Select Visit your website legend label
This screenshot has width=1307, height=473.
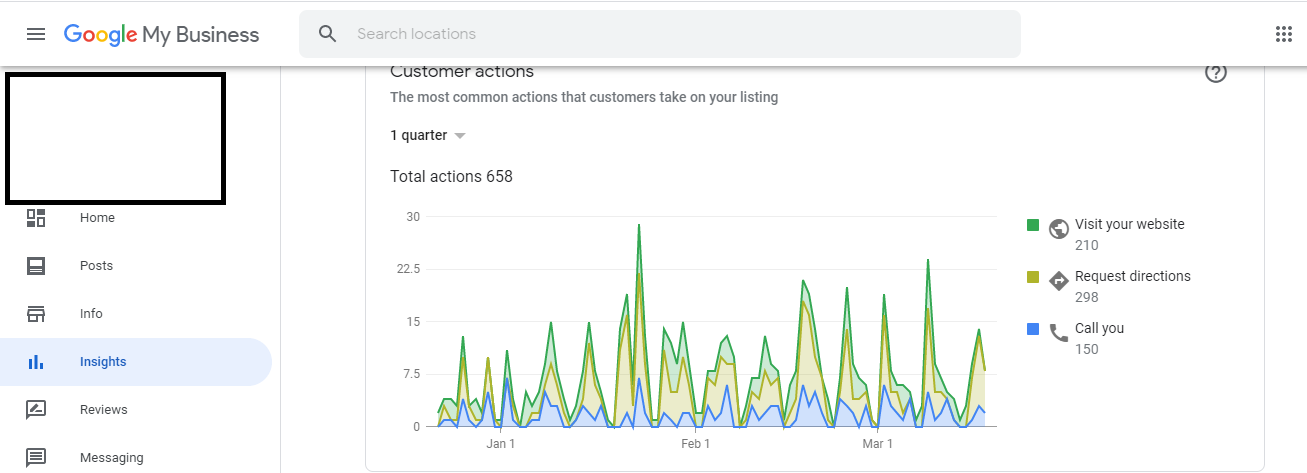coord(1130,225)
